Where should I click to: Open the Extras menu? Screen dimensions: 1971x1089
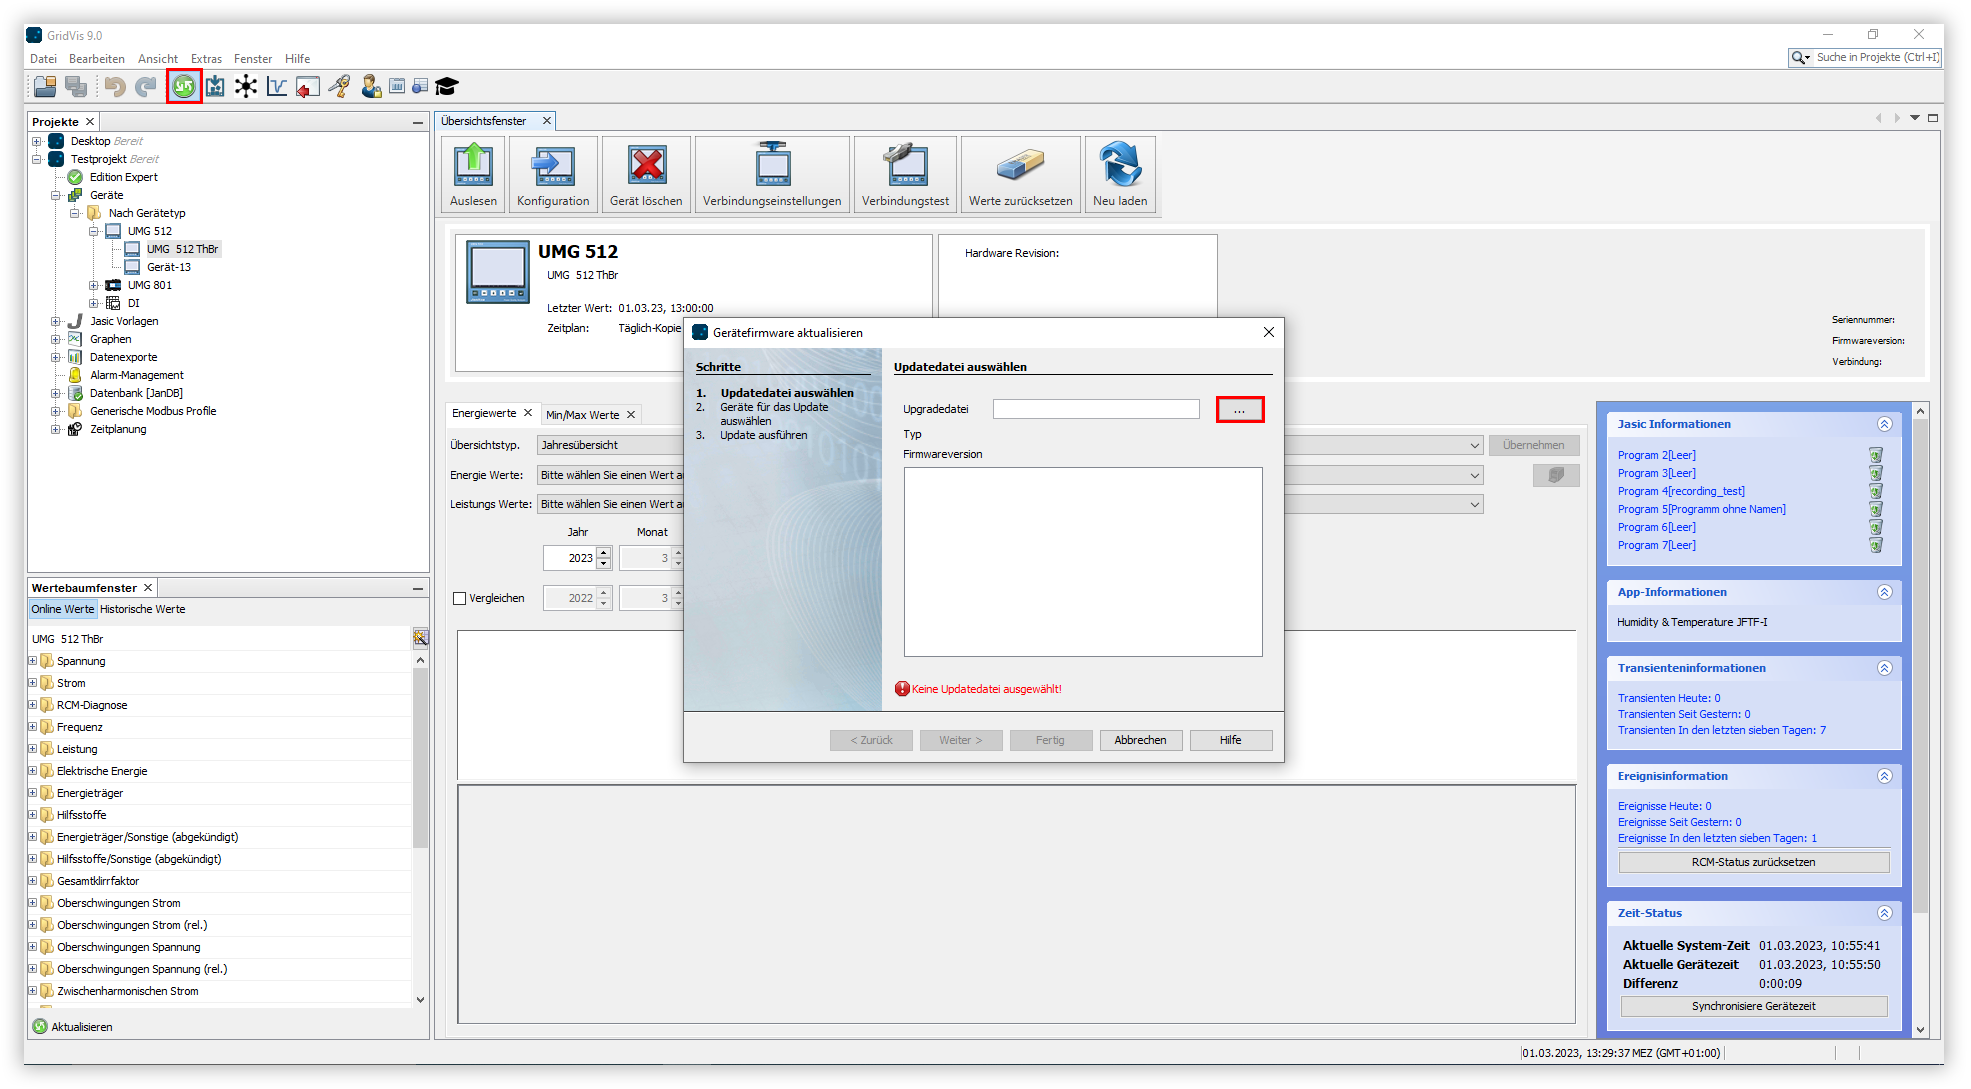click(x=206, y=59)
